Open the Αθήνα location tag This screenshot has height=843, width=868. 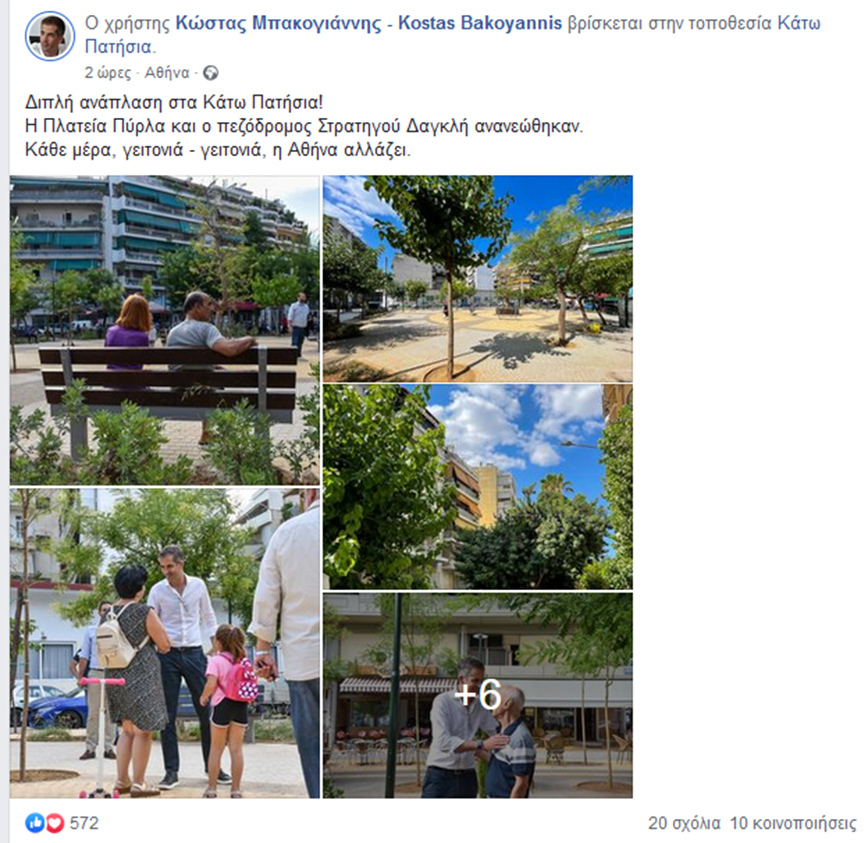point(167,73)
